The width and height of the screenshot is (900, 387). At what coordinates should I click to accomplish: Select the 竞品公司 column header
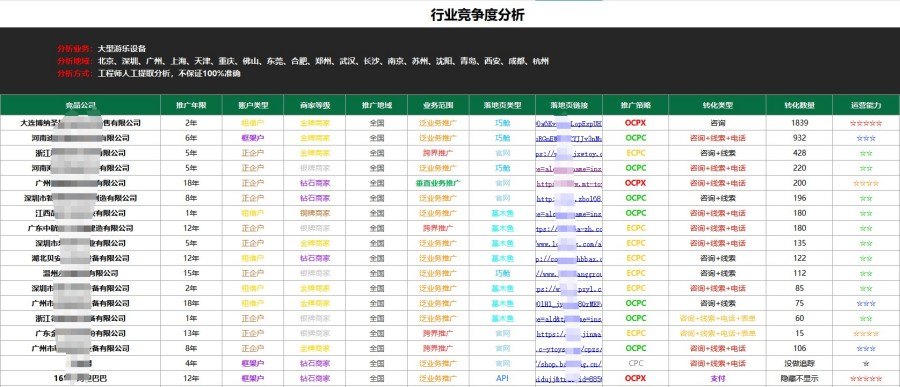point(80,106)
